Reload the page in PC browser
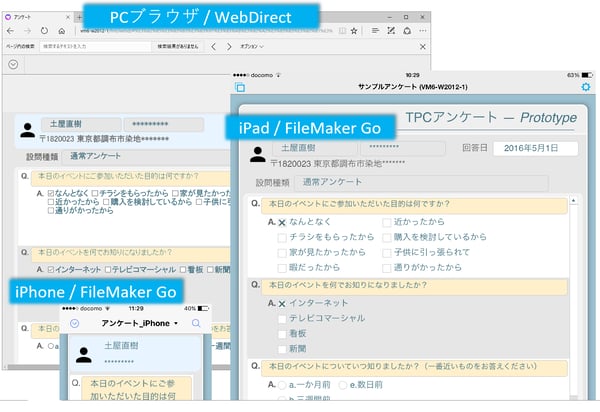 [44, 31]
